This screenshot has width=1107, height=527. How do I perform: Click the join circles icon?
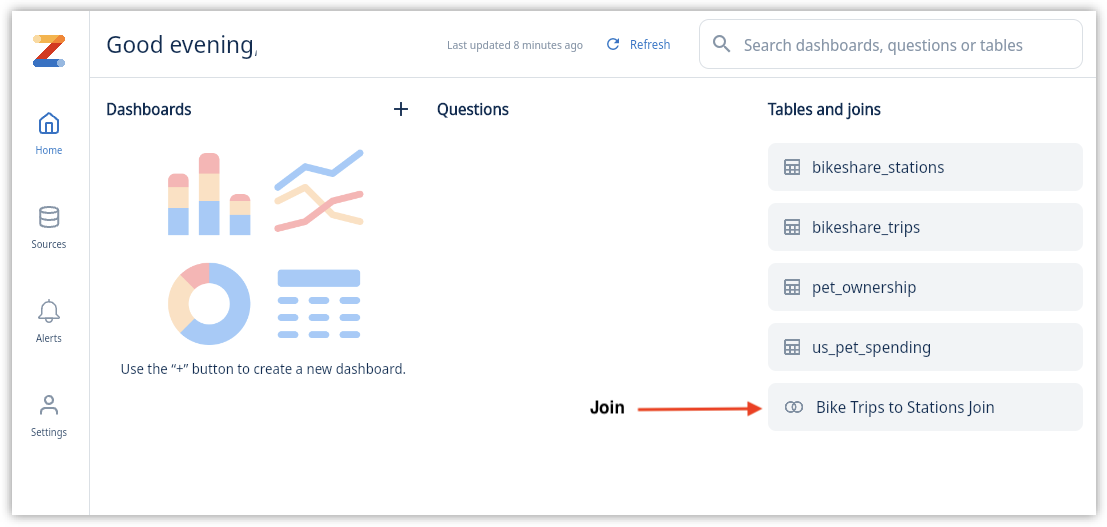pos(794,408)
